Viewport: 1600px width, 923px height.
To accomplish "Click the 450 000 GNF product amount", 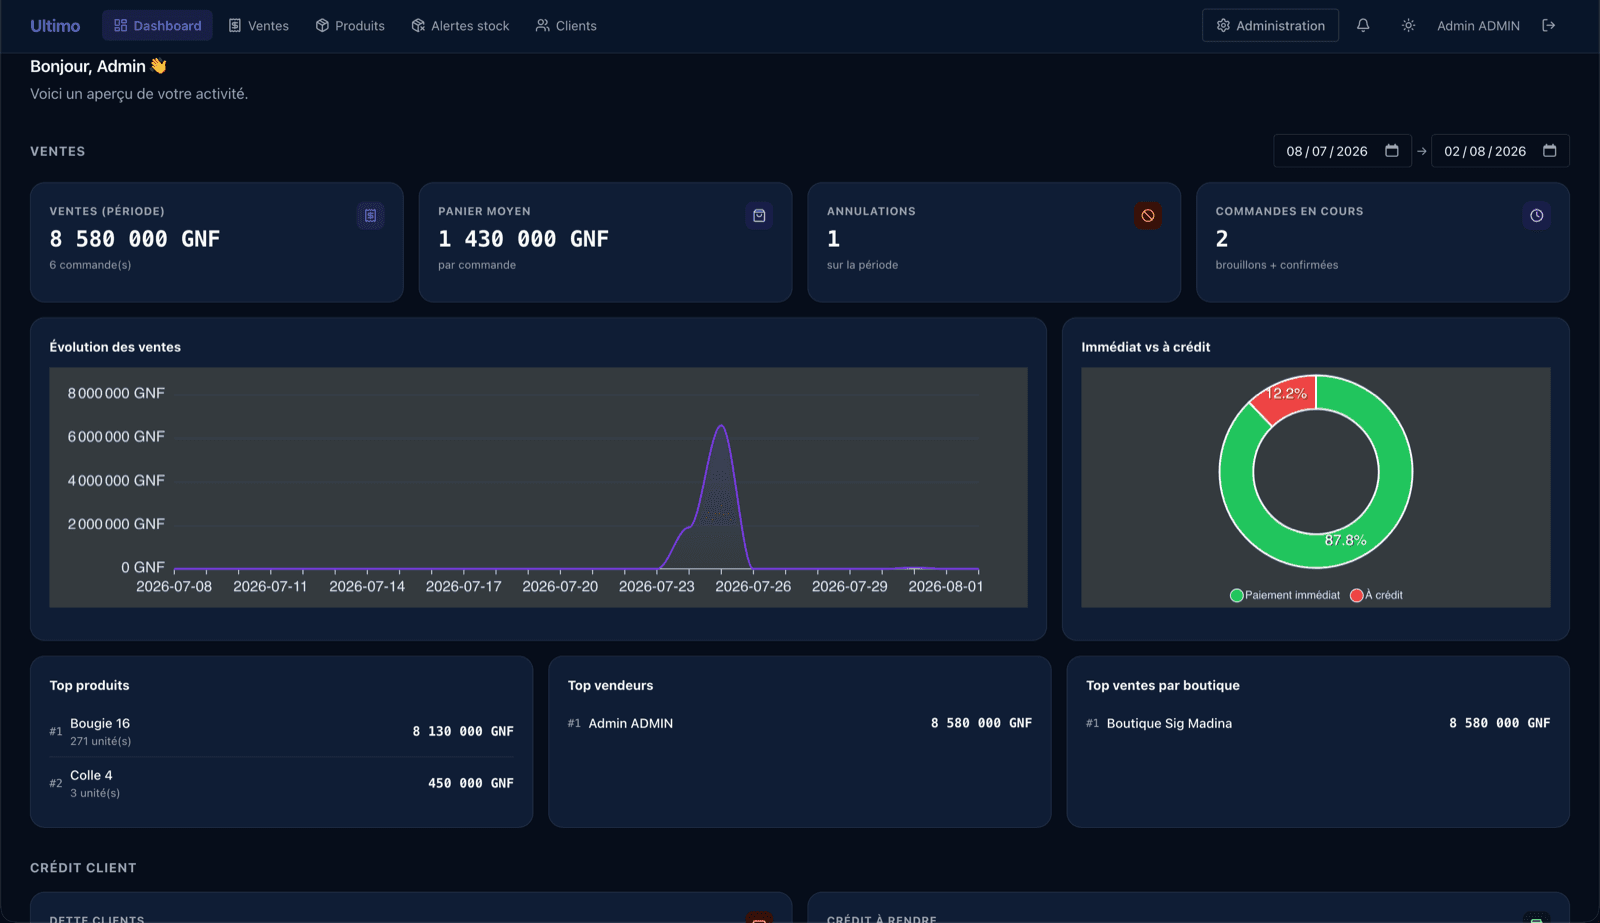I will pyautogui.click(x=471, y=783).
